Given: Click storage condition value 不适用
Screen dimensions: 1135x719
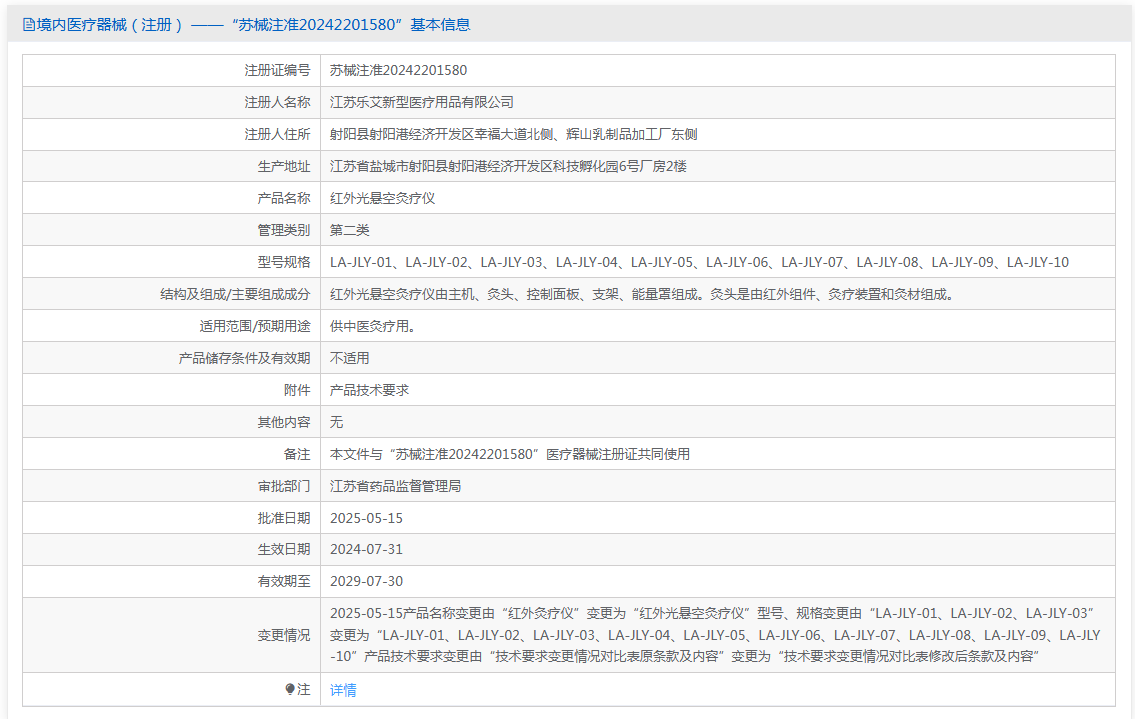Looking at the screenshot, I should (350, 358).
